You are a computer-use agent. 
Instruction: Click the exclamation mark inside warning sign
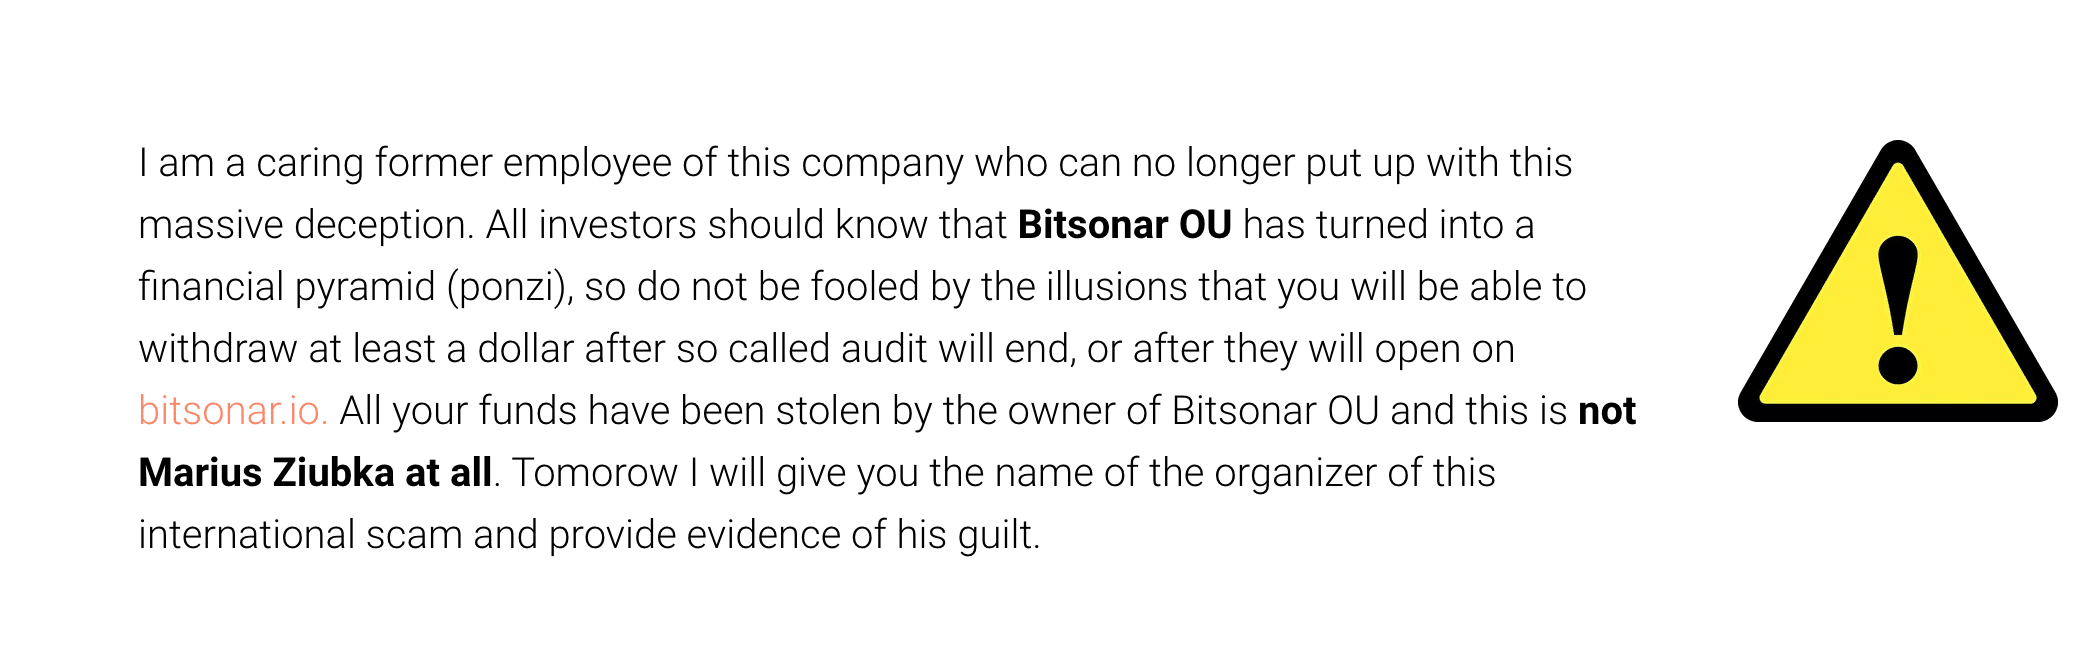pos(1897,309)
